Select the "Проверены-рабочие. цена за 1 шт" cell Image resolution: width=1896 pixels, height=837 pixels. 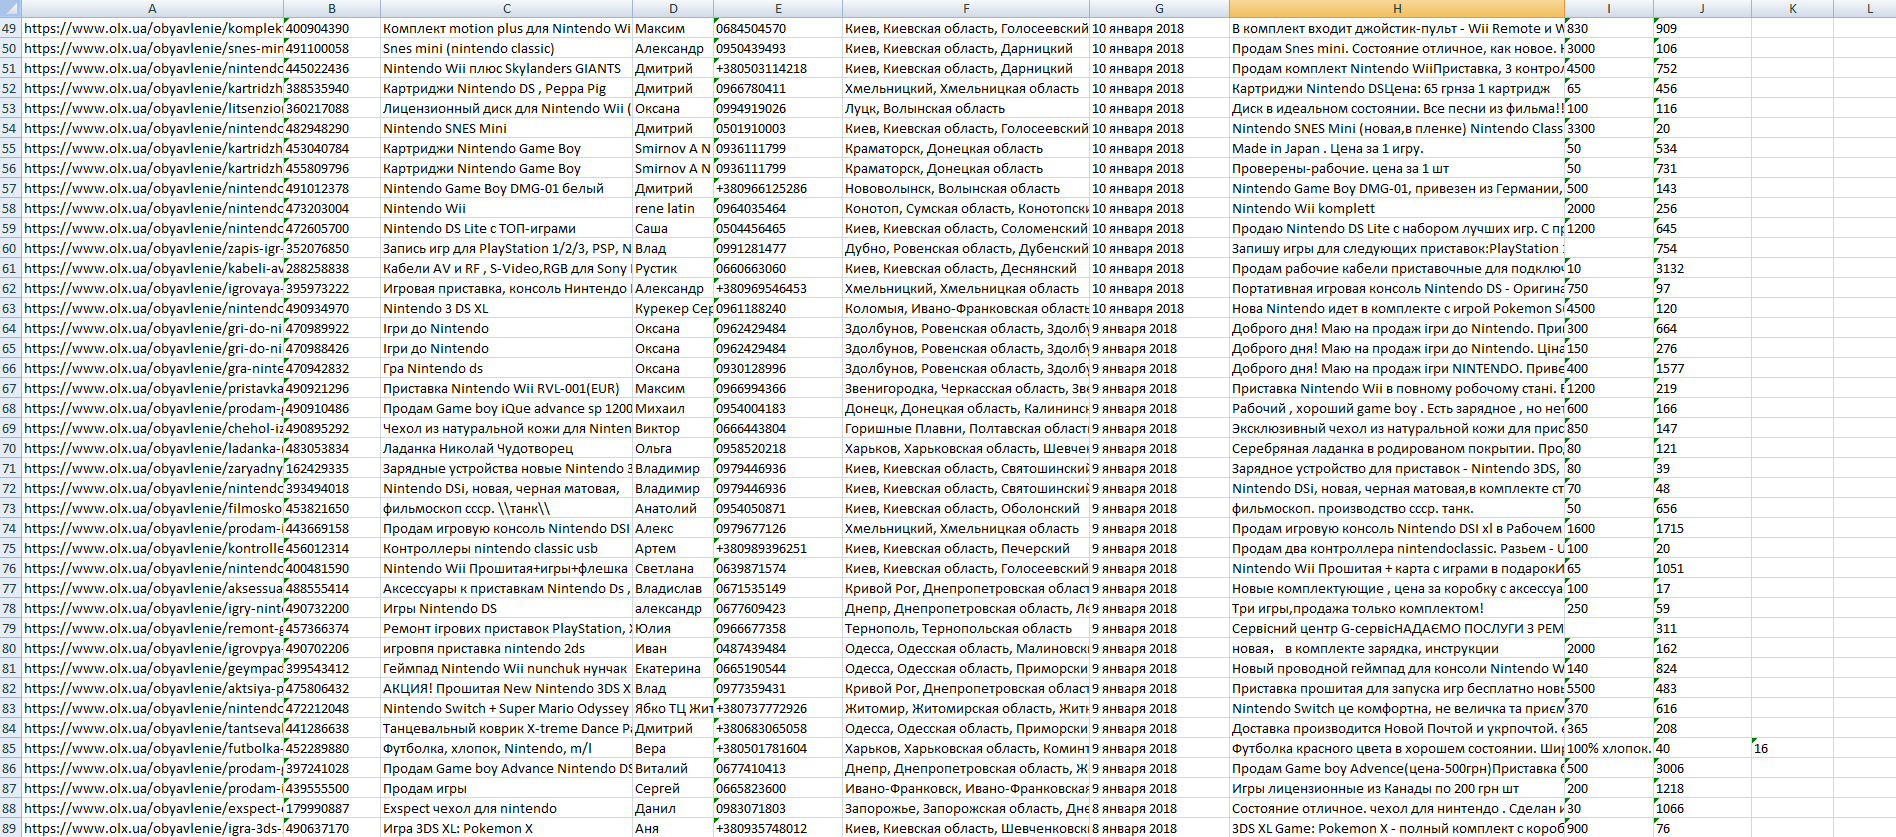point(1397,168)
